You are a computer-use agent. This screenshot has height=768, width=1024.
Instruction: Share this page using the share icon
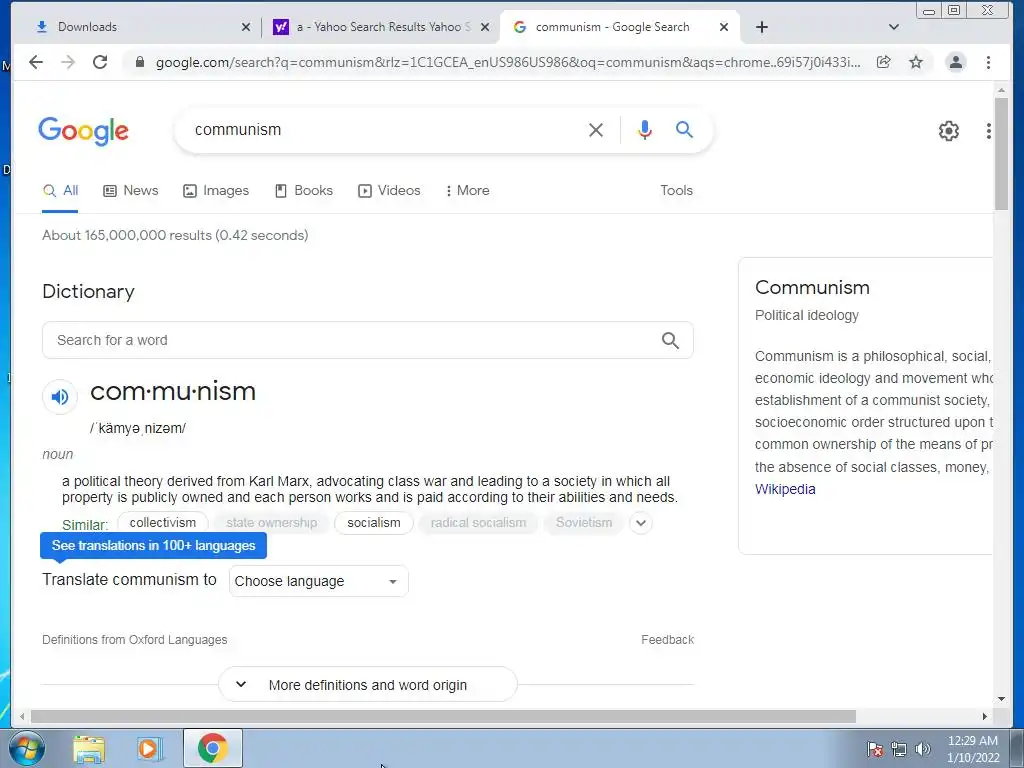[x=884, y=62]
